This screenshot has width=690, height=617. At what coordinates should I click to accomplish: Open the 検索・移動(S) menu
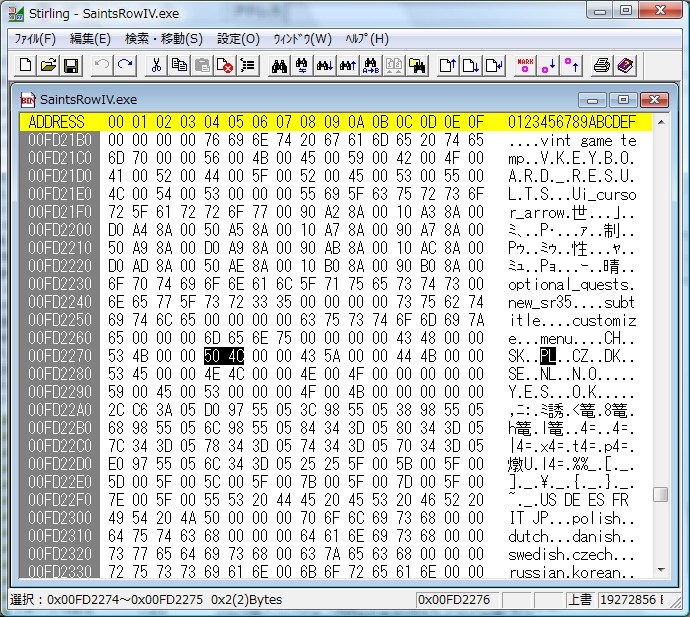pos(164,39)
